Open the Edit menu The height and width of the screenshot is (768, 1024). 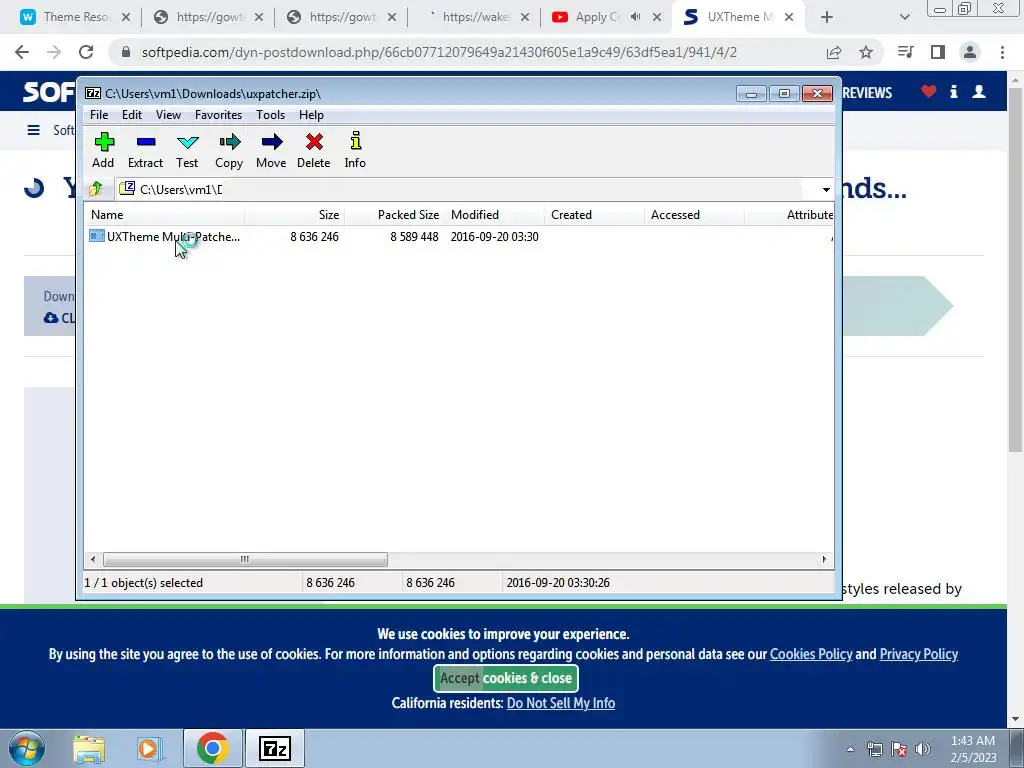[132, 115]
